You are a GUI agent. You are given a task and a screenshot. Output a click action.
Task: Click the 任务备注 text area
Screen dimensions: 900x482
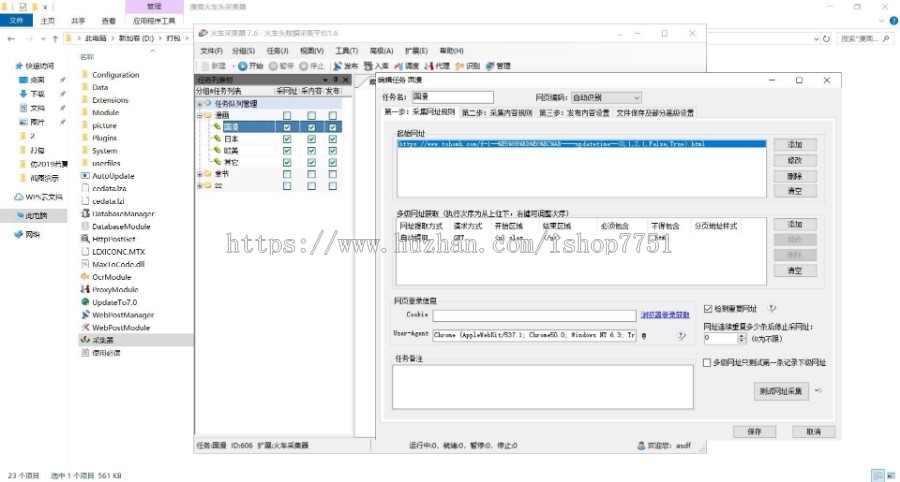(x=543, y=387)
